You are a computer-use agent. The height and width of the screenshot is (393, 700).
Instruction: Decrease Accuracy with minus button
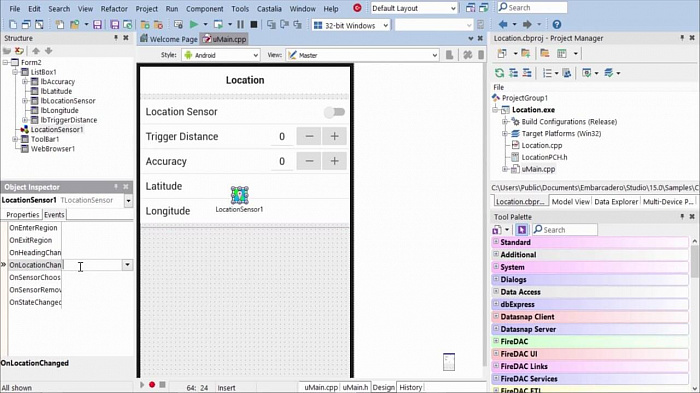tap(309, 161)
